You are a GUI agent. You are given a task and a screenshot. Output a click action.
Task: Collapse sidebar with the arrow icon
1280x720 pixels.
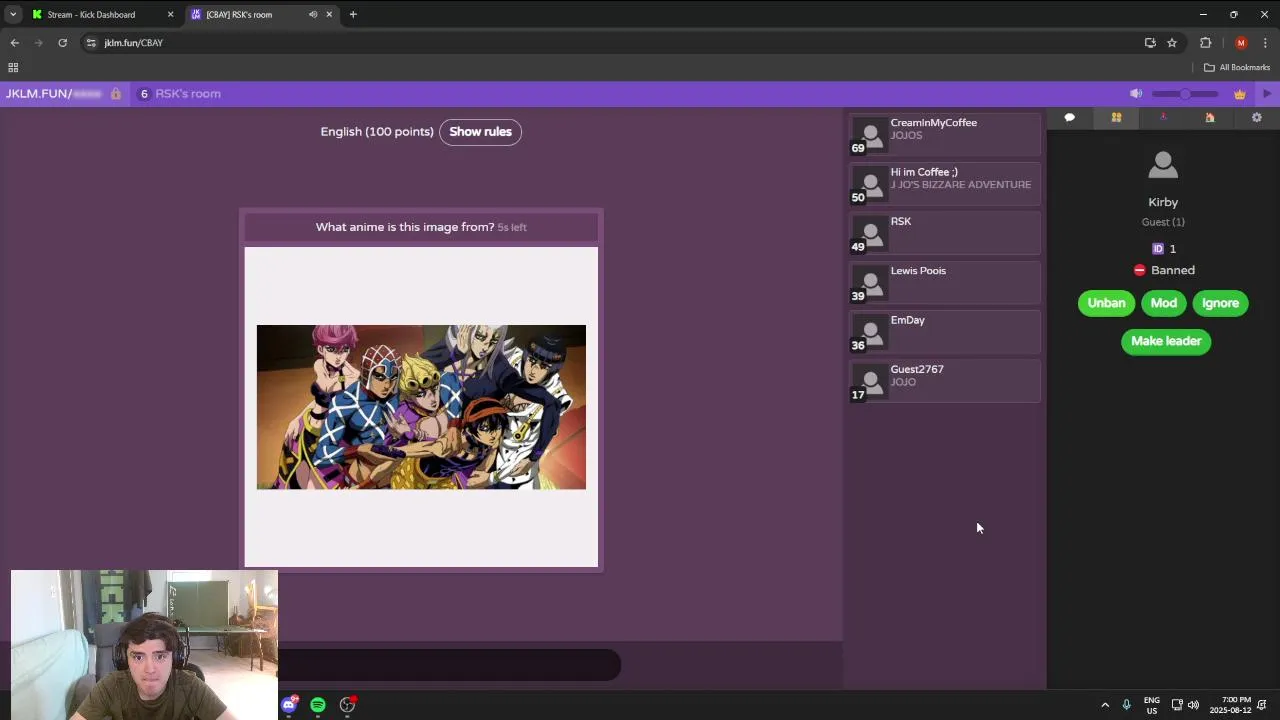coord(1267,94)
